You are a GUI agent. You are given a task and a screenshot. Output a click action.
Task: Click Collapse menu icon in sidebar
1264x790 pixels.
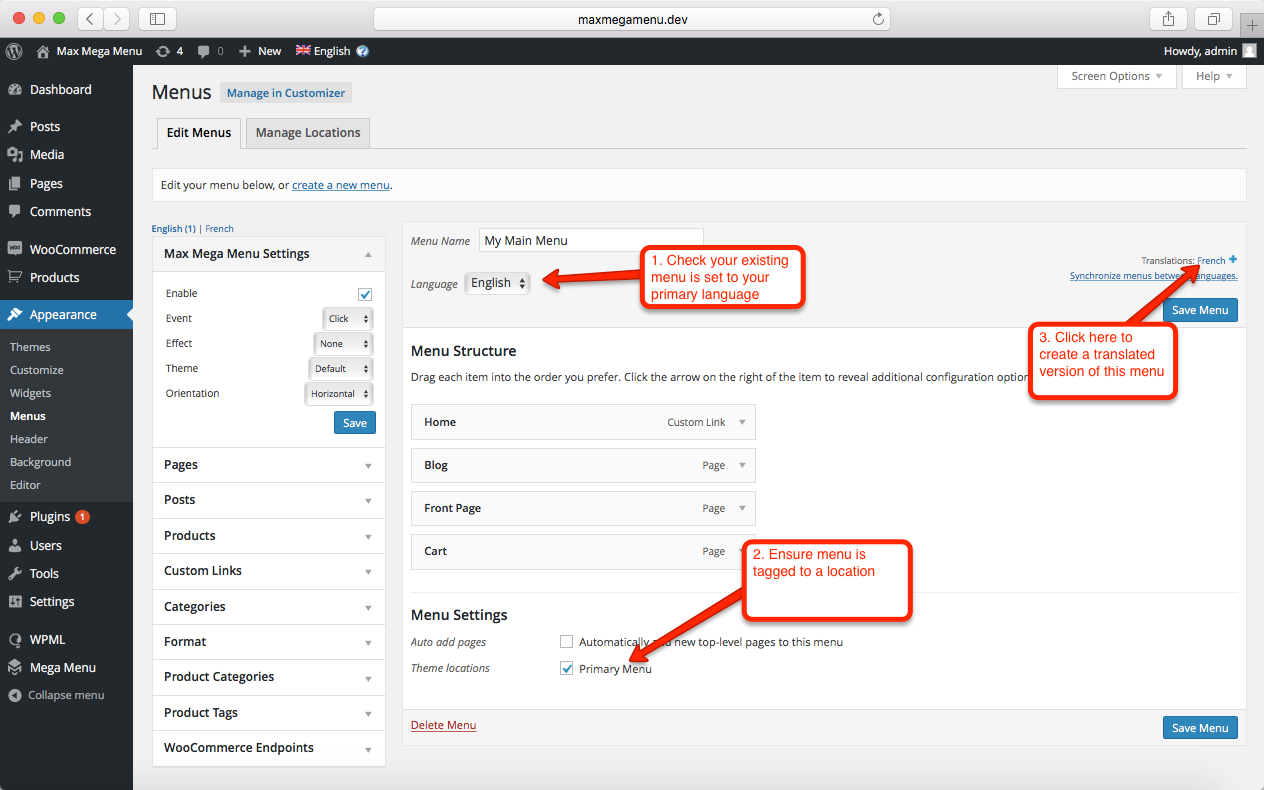point(15,695)
